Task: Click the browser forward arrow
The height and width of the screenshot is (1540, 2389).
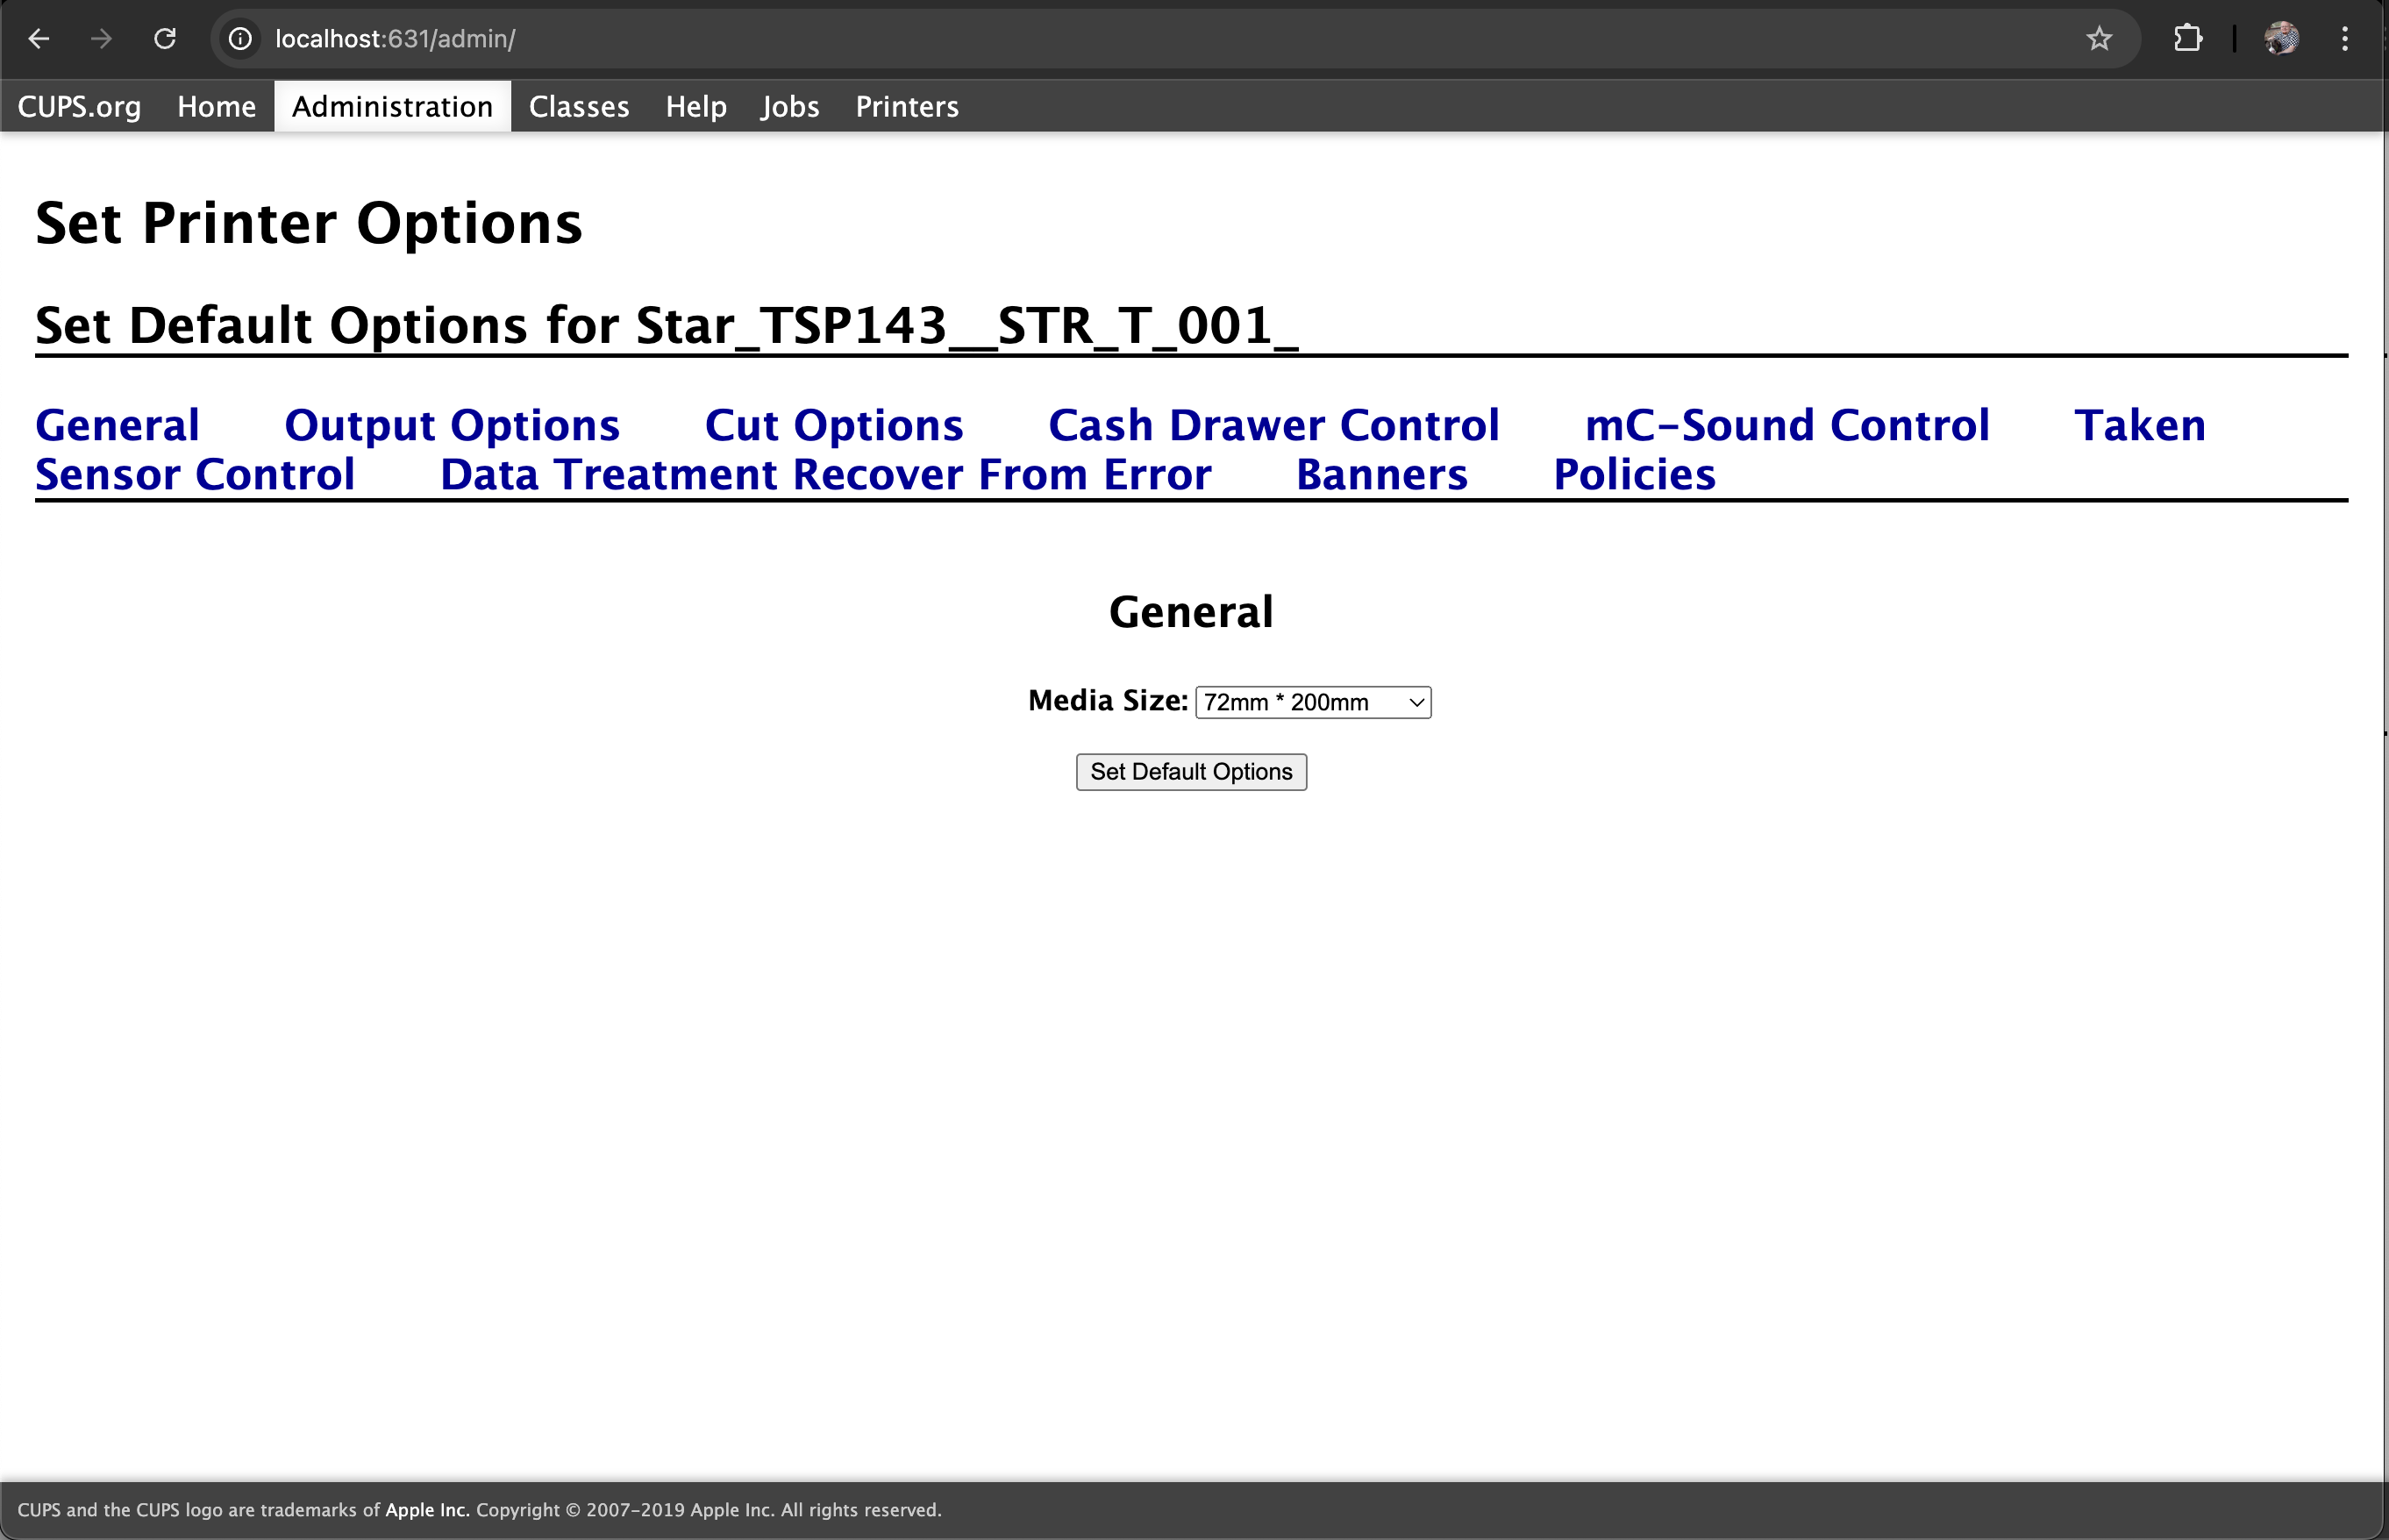Action: click(101, 39)
